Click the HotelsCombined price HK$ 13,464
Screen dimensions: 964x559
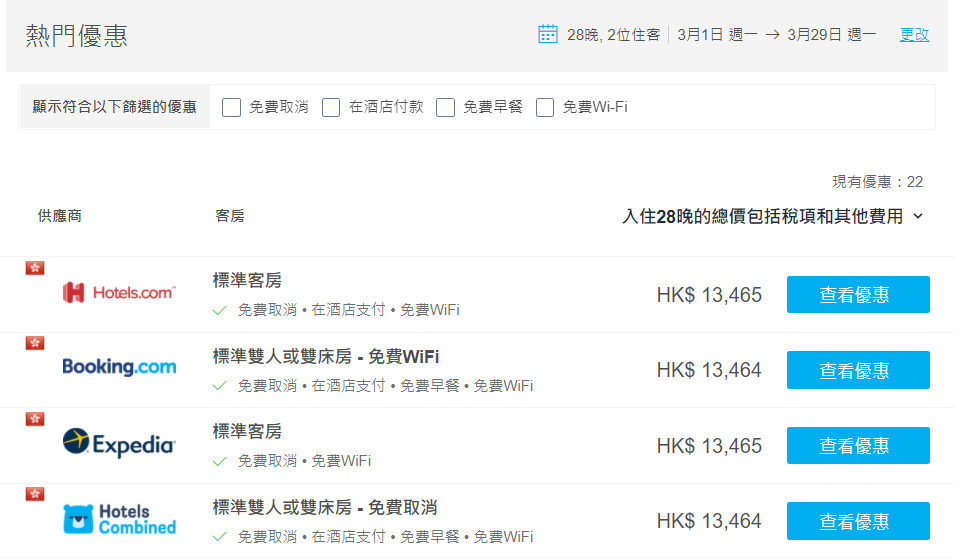[x=709, y=521]
